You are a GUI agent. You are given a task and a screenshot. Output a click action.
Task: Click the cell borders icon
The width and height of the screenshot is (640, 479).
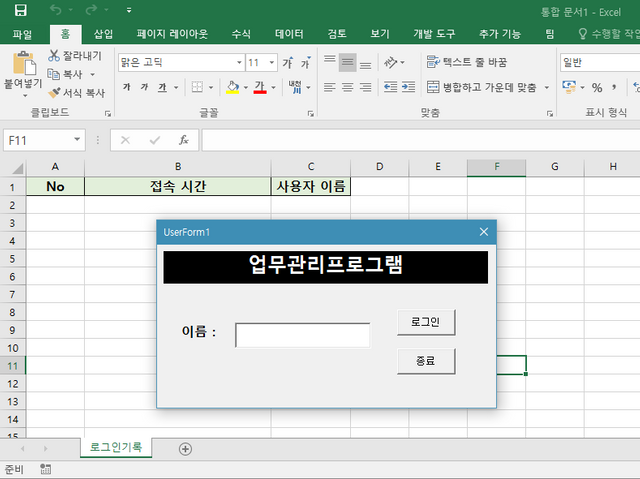pos(197,87)
